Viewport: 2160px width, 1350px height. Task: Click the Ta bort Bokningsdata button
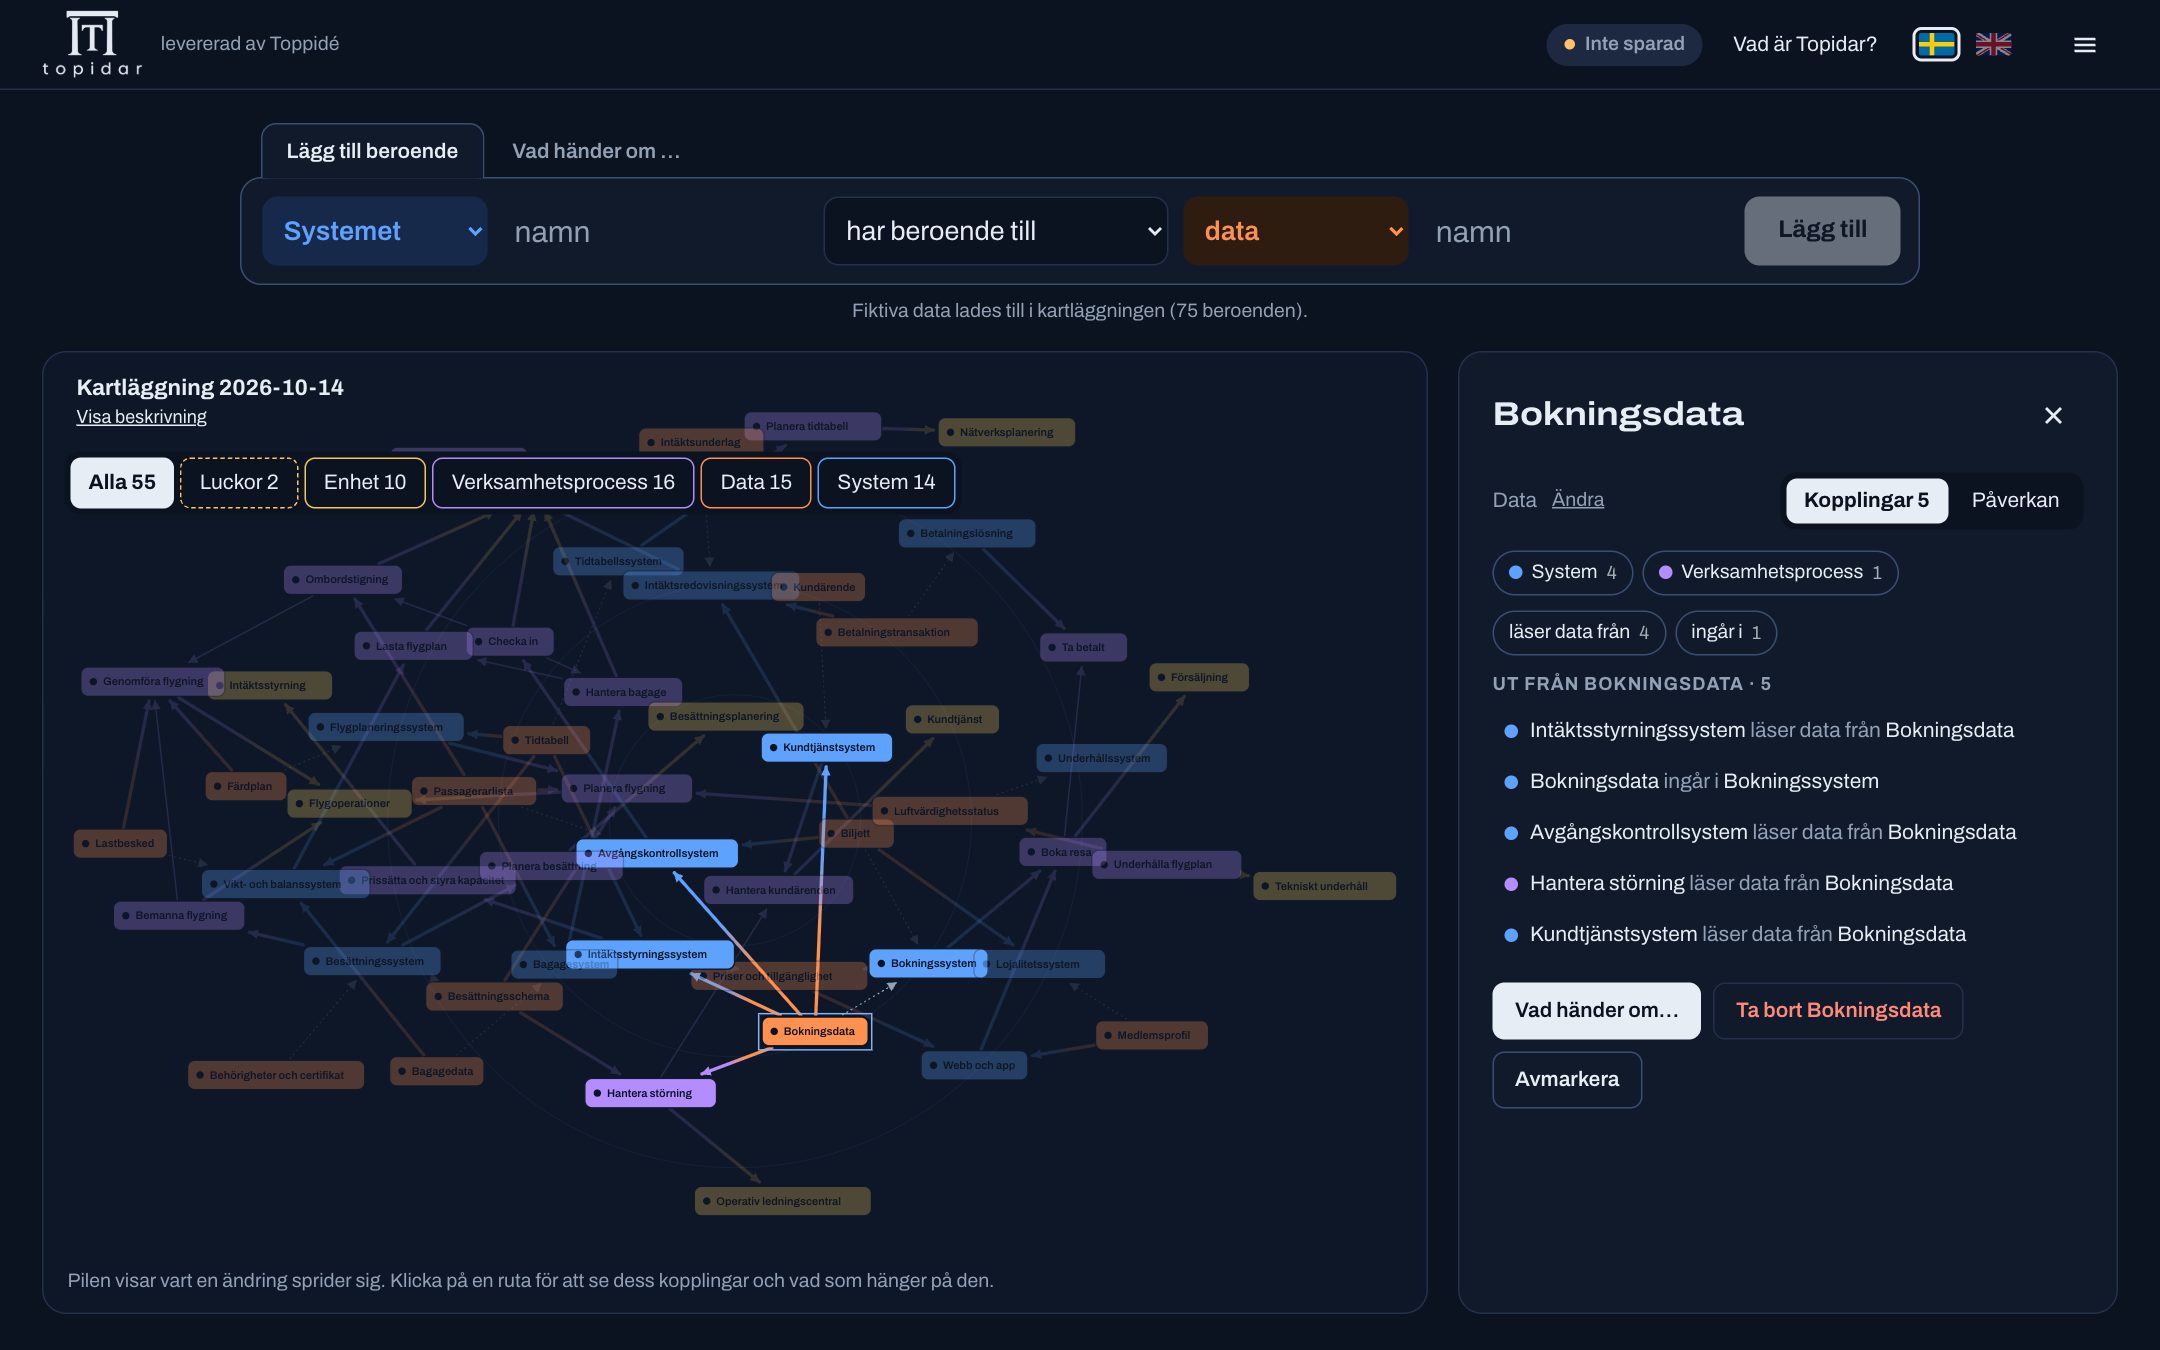coord(1838,1010)
